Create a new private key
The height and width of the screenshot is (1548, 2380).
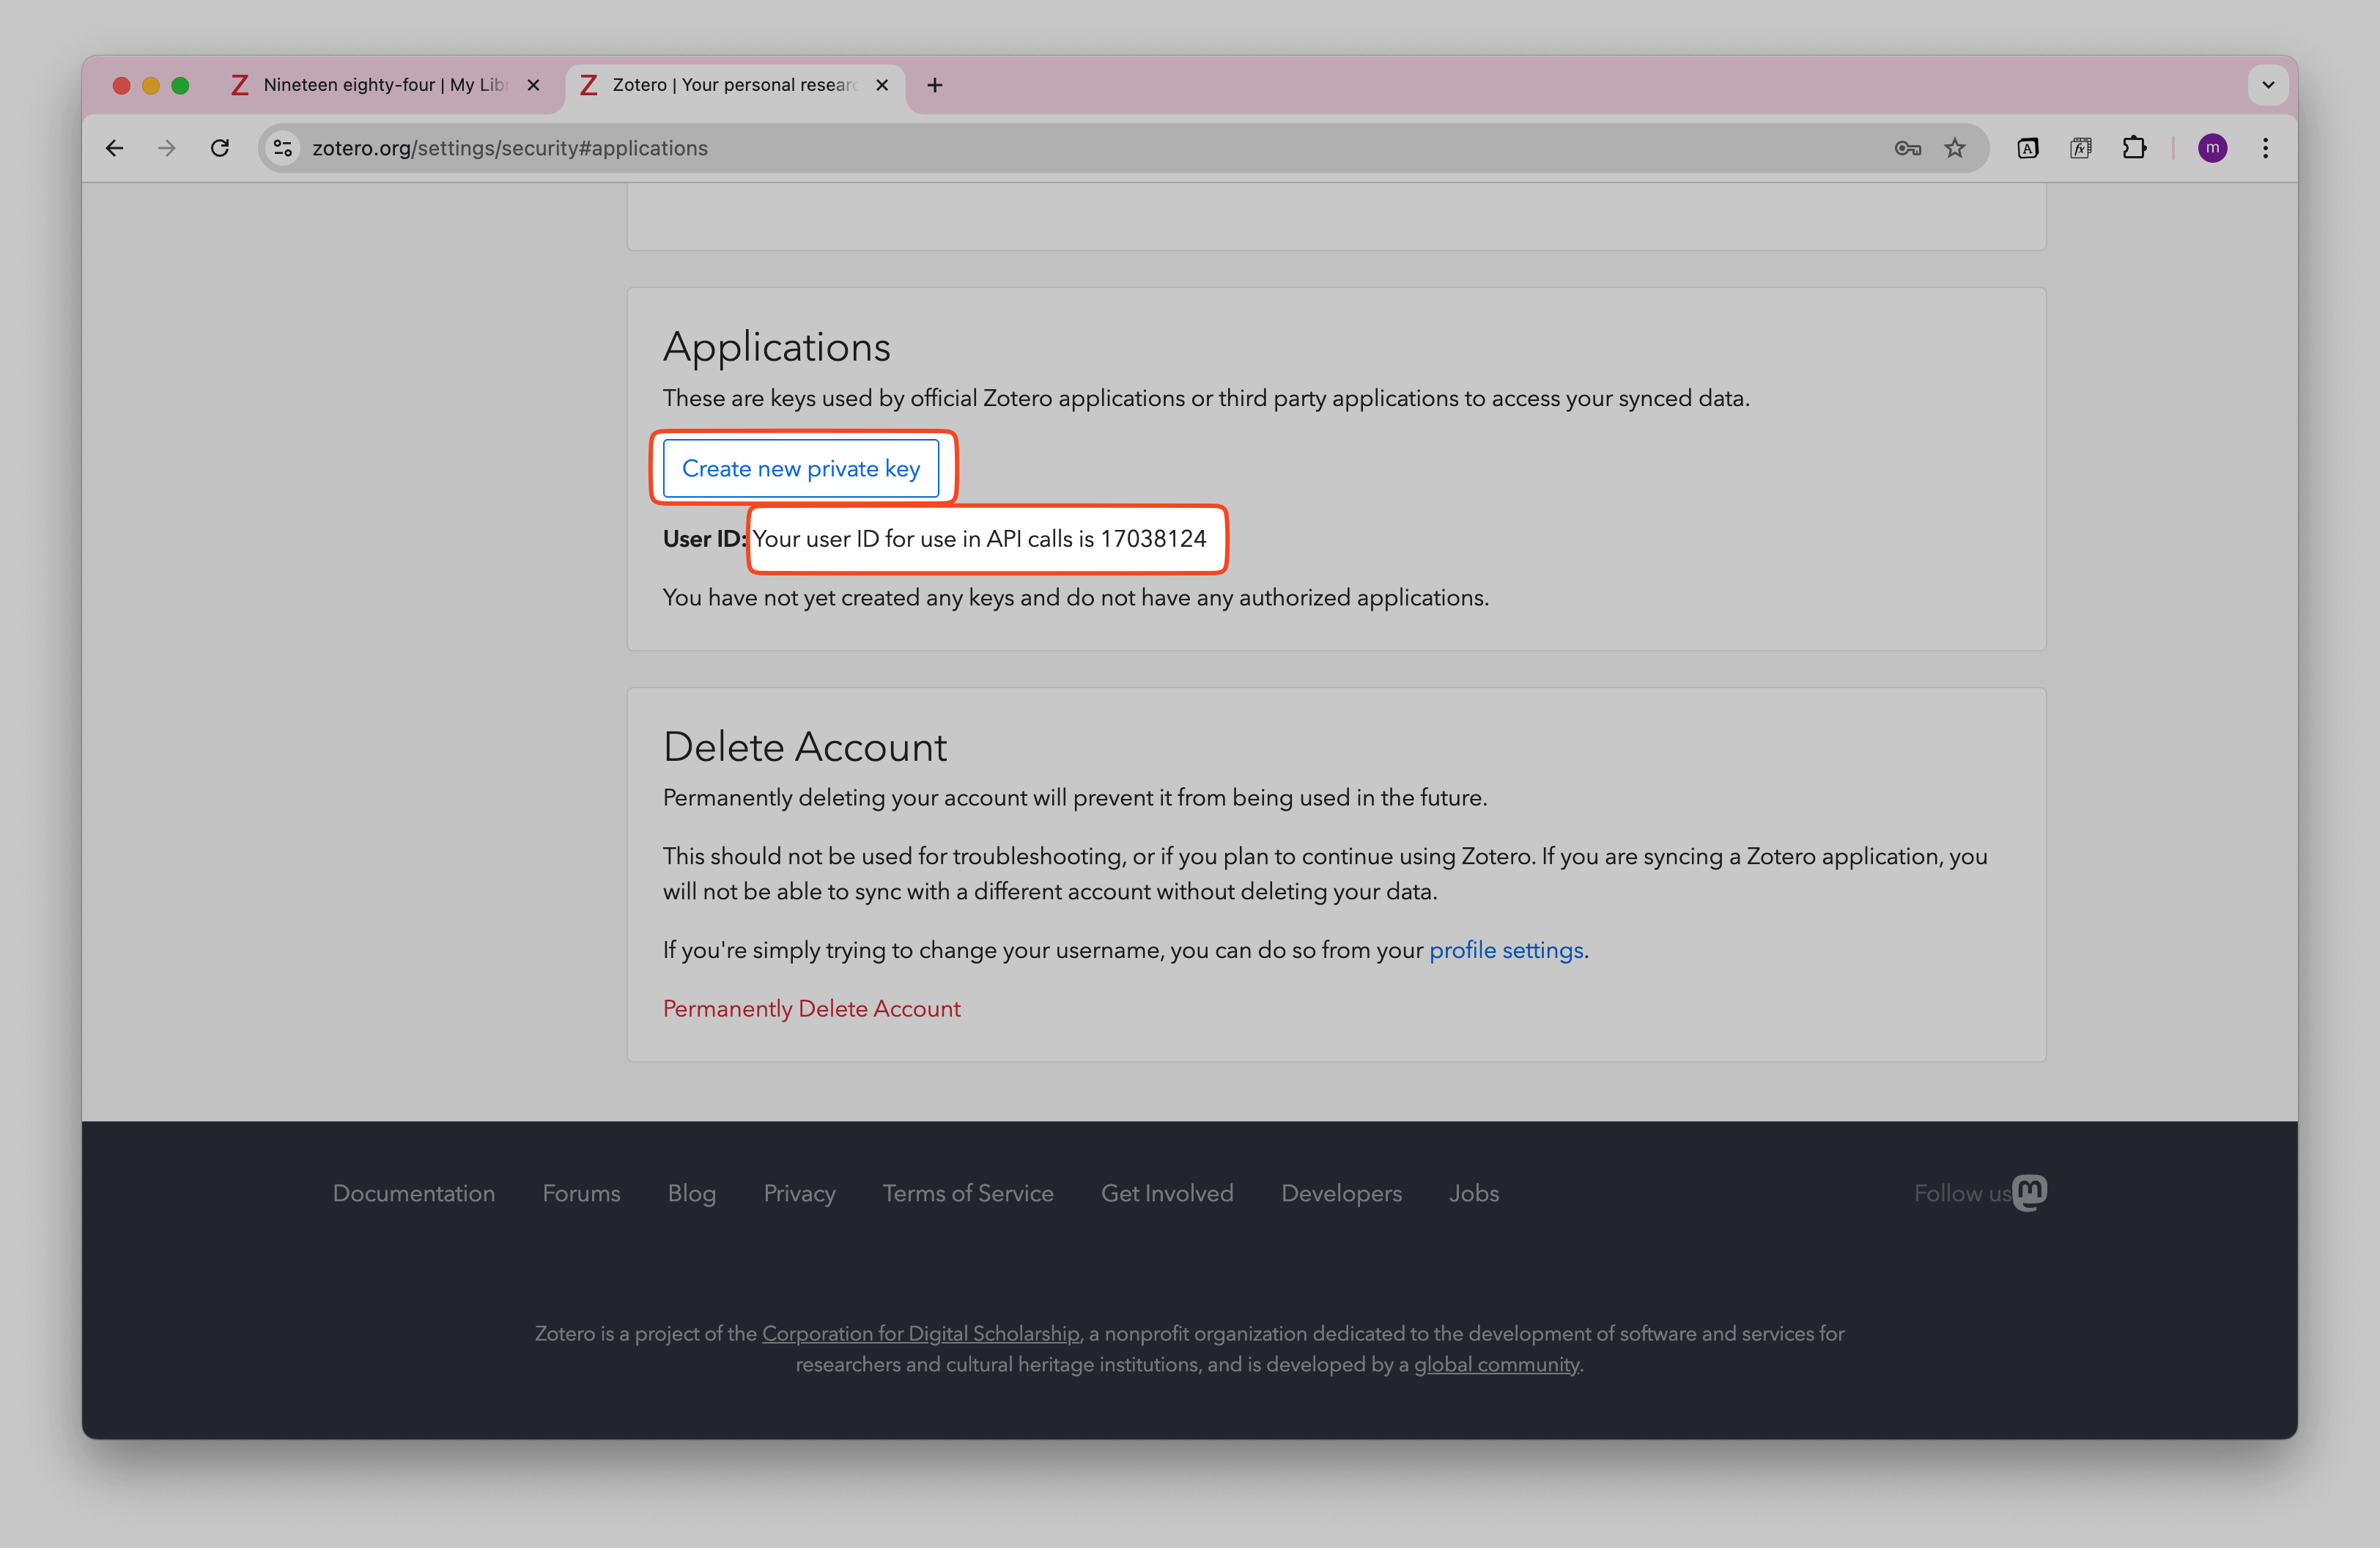801,468
